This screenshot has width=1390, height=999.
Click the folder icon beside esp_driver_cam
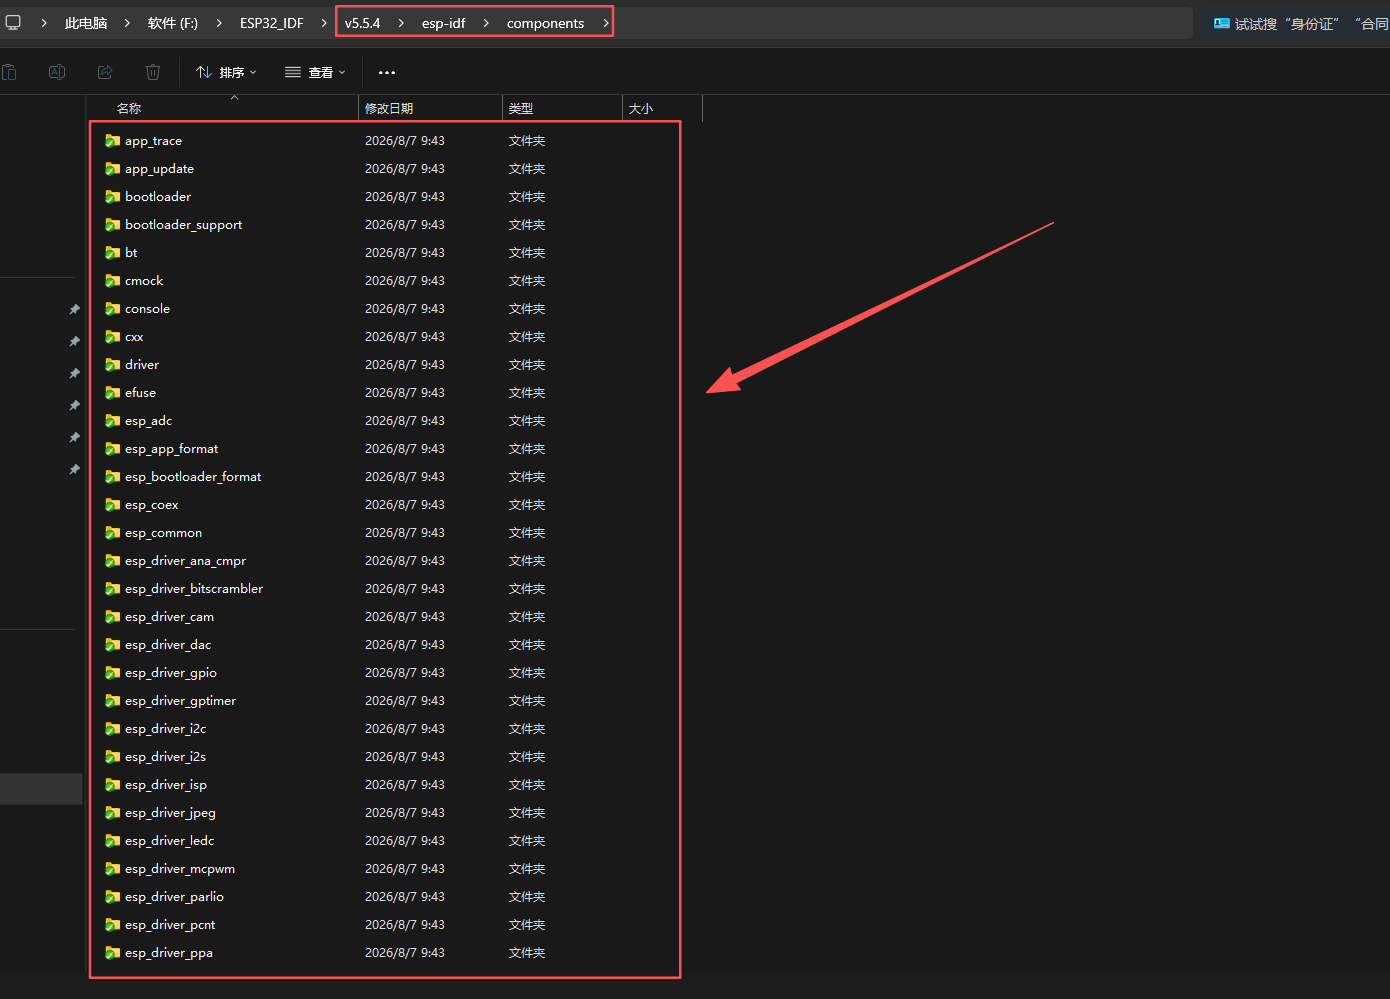(x=113, y=617)
